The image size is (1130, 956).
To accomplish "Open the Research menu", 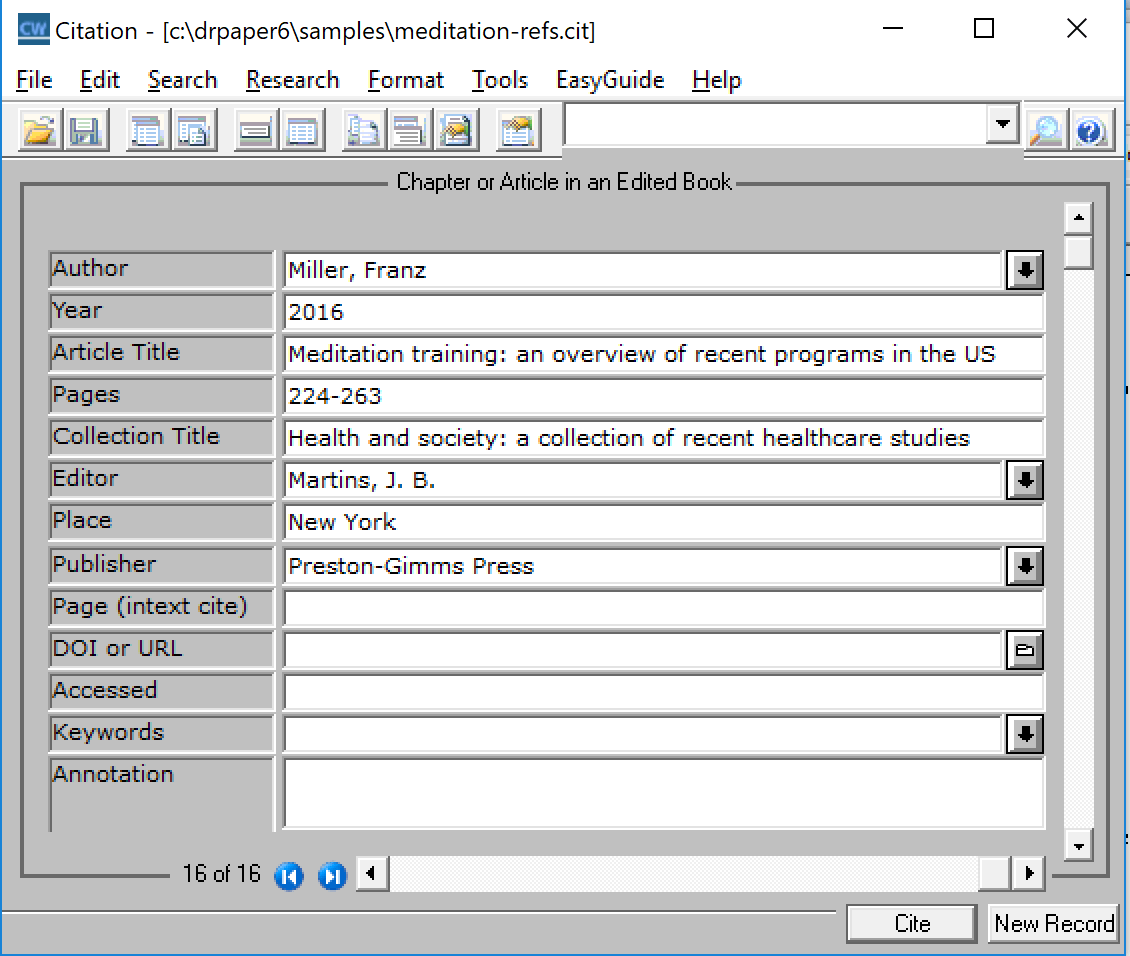I will coord(292,80).
